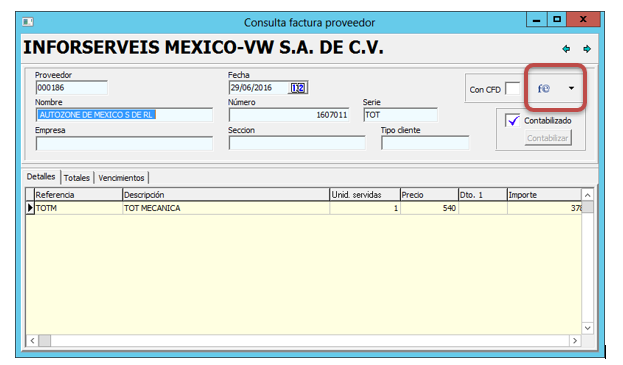
Task: Click the Referencia column header
Action: pyautogui.click(x=78, y=195)
